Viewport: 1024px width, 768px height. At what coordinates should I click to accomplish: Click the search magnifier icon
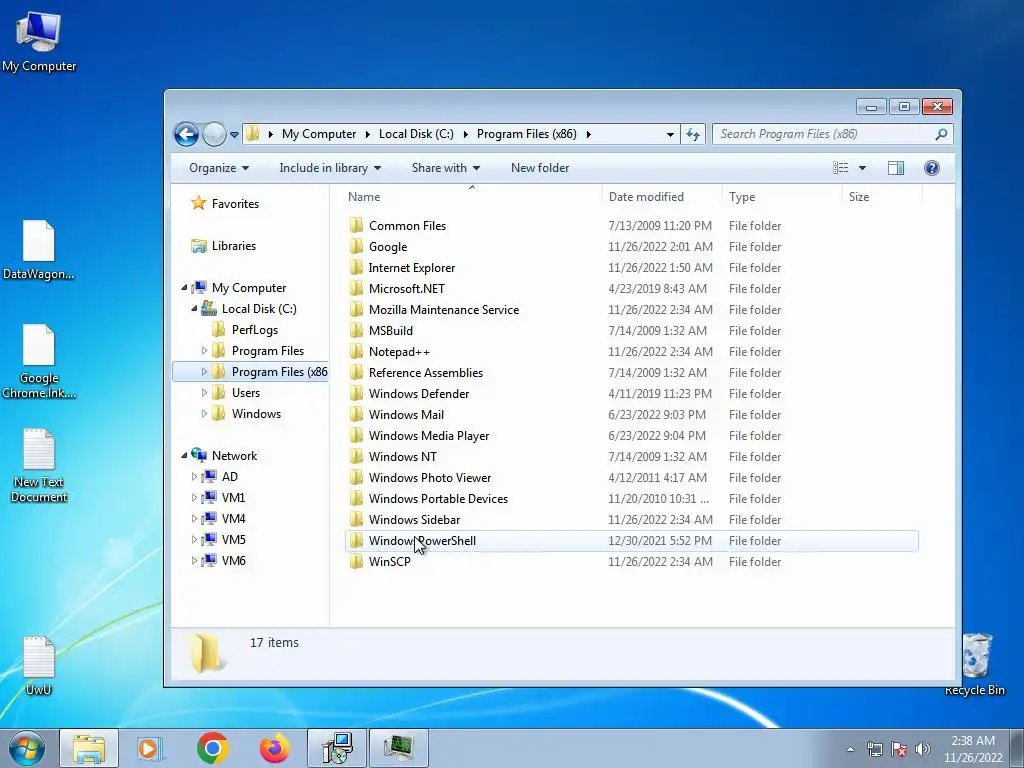pos(941,134)
